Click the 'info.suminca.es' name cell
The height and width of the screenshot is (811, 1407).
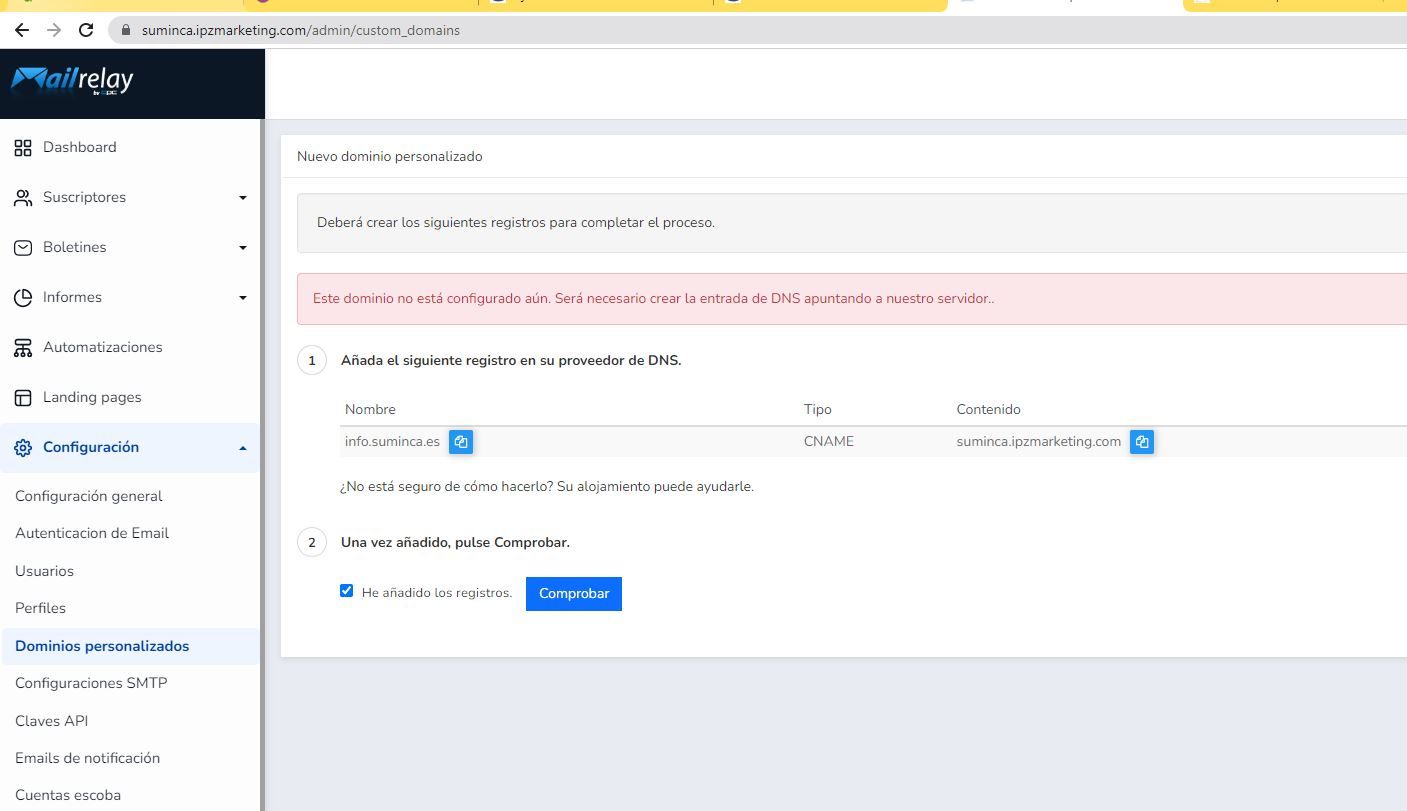click(392, 441)
